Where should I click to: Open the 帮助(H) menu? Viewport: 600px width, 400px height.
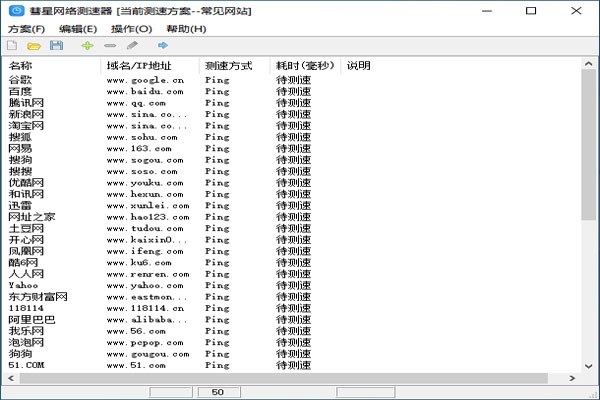click(x=186, y=29)
